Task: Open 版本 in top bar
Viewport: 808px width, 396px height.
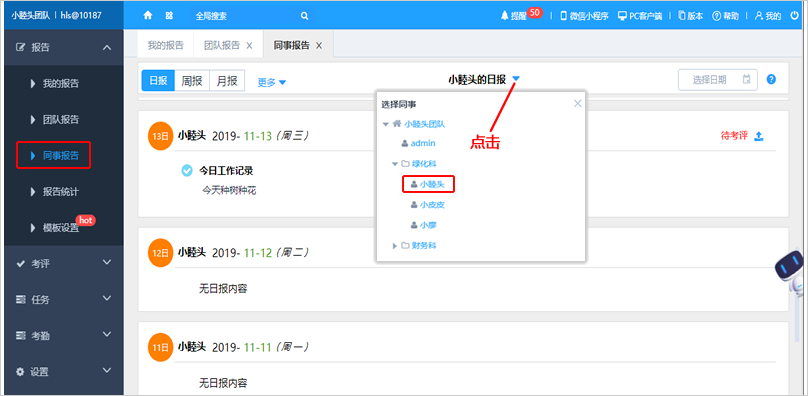Action: [691, 16]
